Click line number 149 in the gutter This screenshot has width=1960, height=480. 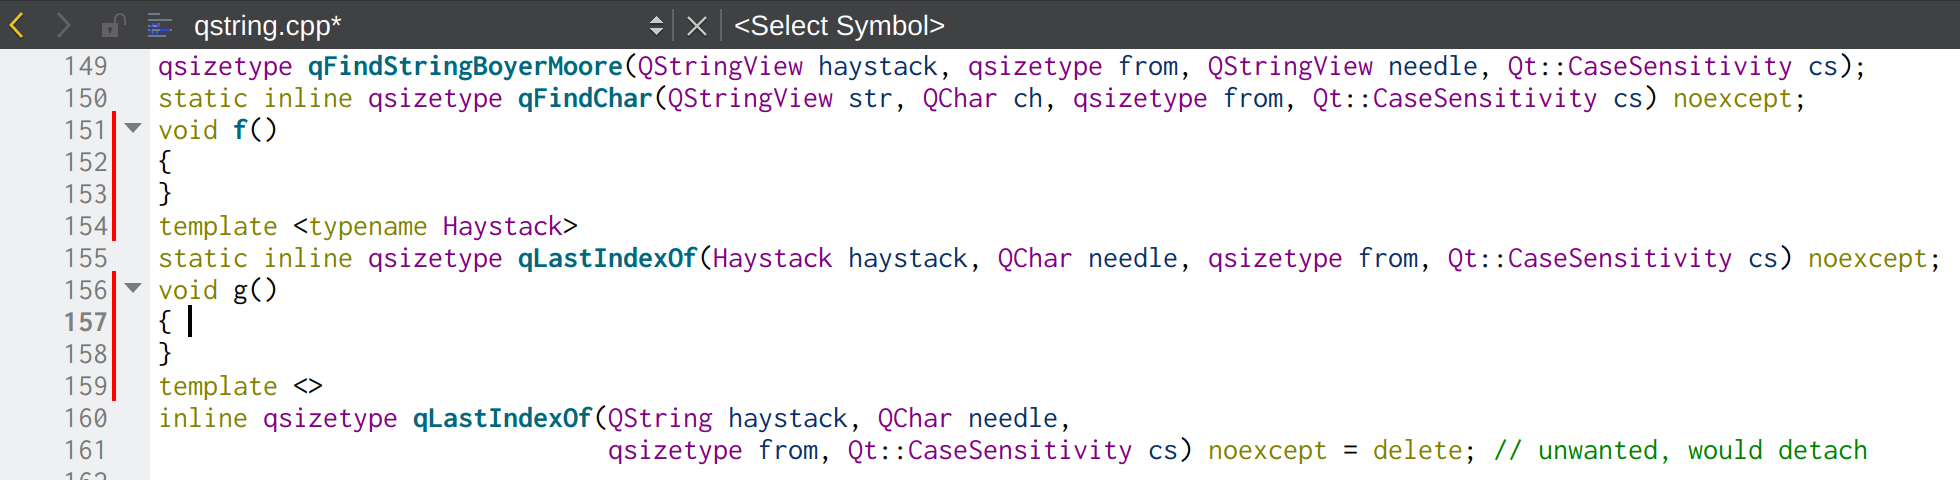85,66
